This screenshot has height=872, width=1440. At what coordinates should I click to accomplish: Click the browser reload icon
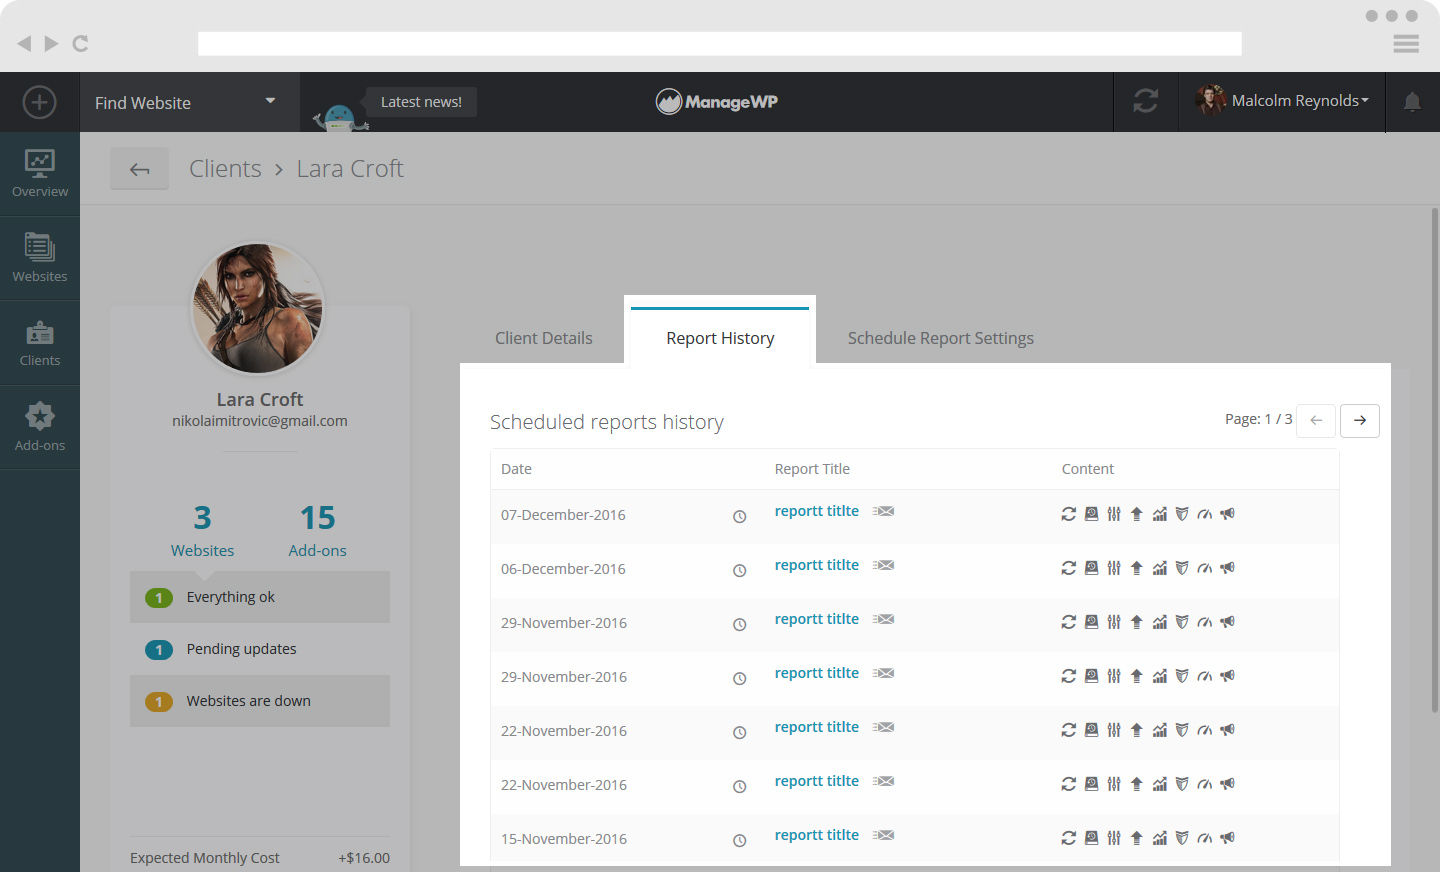[x=81, y=44]
